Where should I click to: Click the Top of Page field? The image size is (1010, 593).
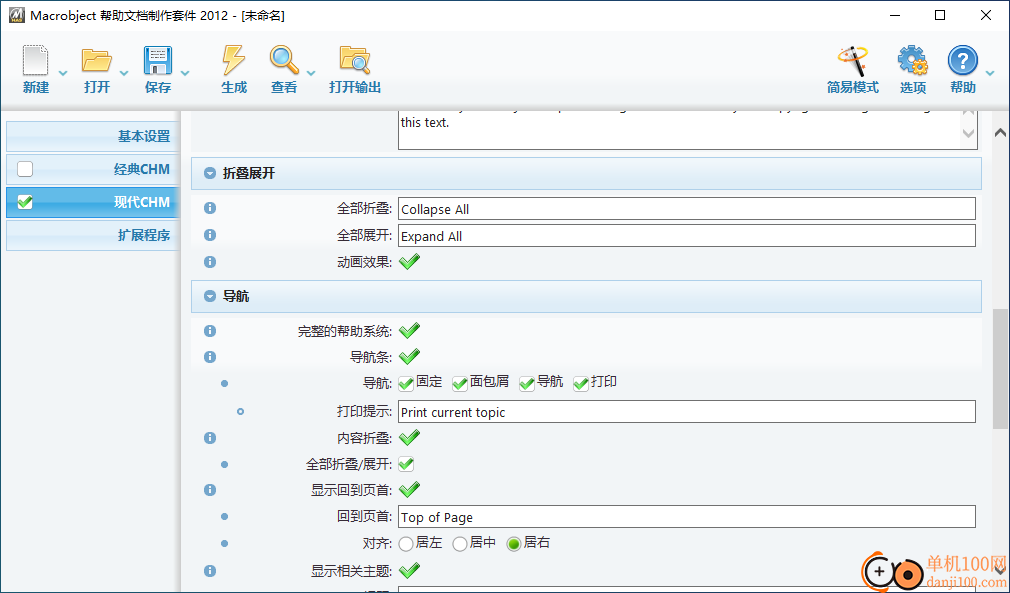pos(687,516)
